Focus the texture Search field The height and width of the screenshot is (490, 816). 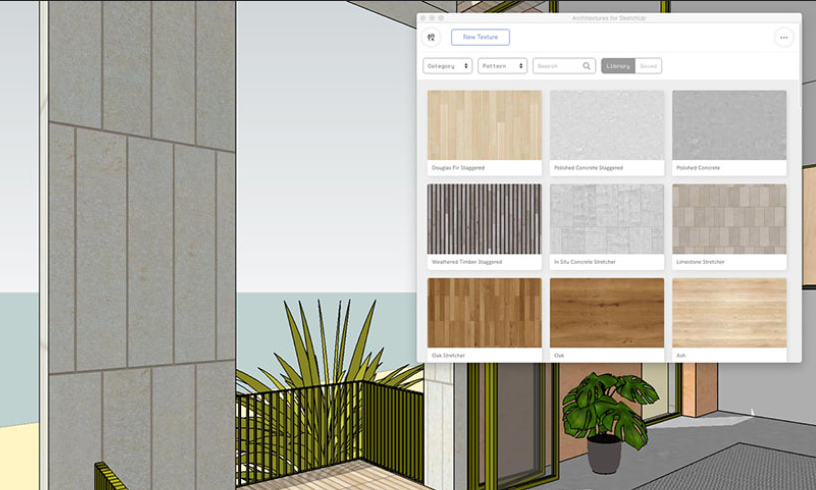click(557, 66)
